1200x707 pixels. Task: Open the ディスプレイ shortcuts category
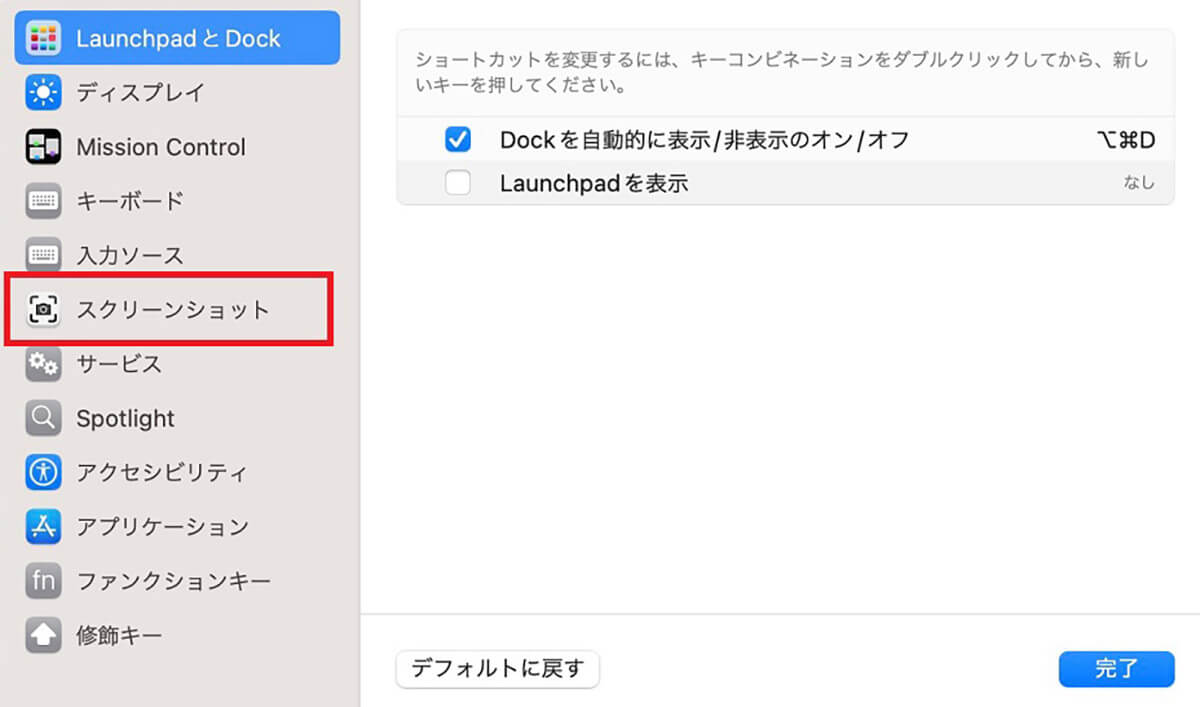pyautogui.click(x=178, y=93)
